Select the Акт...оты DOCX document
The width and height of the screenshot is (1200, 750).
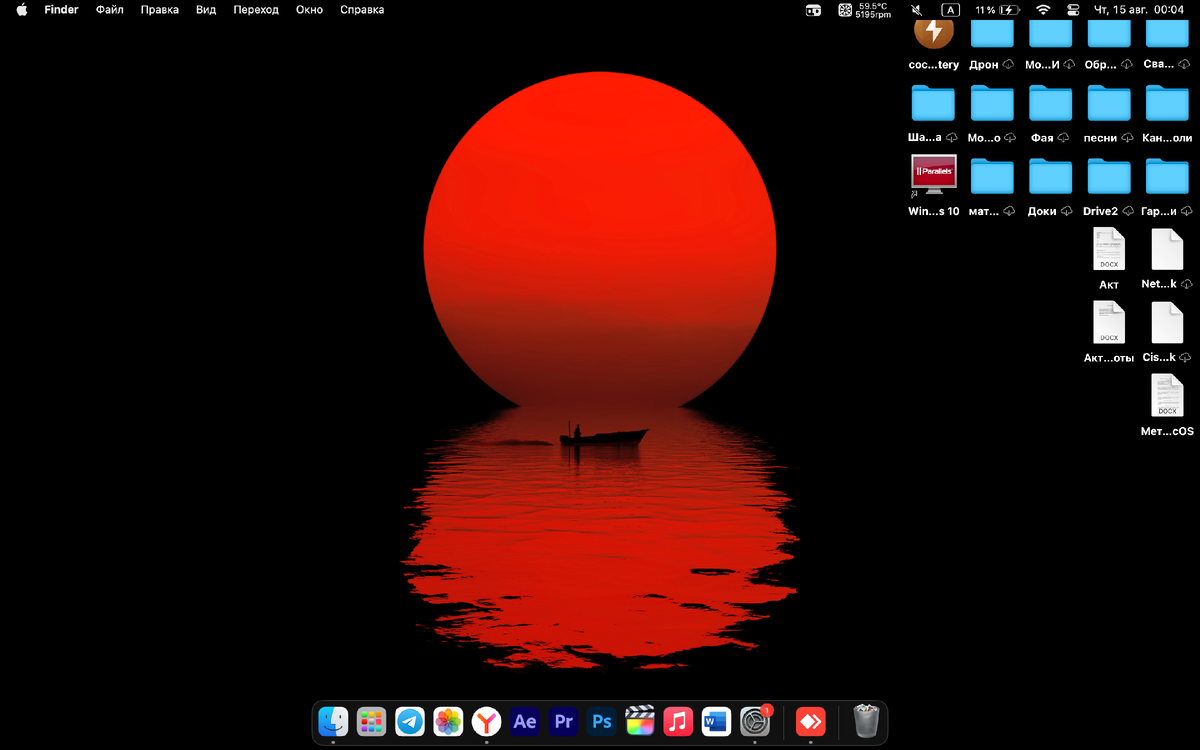tap(1109, 323)
